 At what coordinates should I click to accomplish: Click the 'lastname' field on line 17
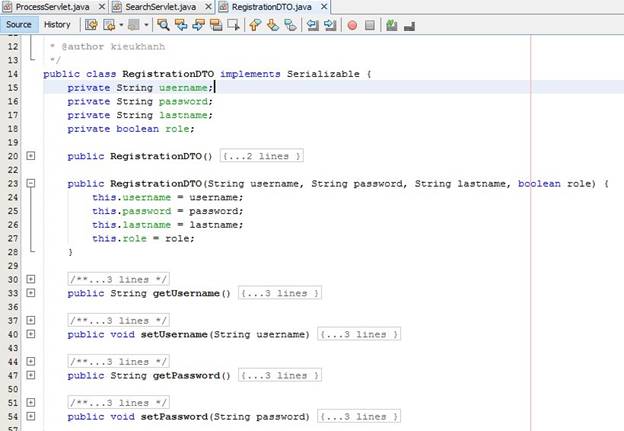click(x=183, y=115)
